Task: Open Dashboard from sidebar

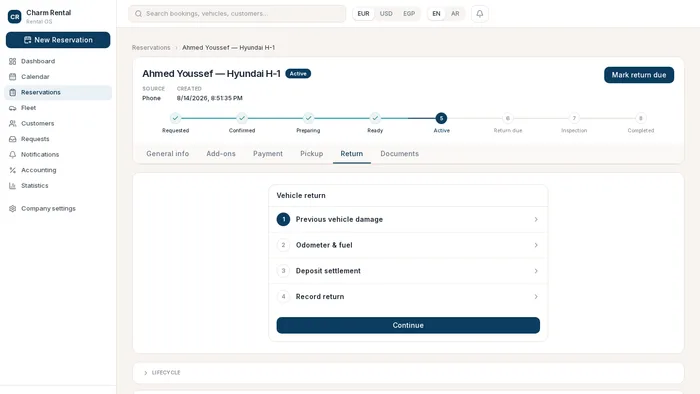Action: pos(58,61)
